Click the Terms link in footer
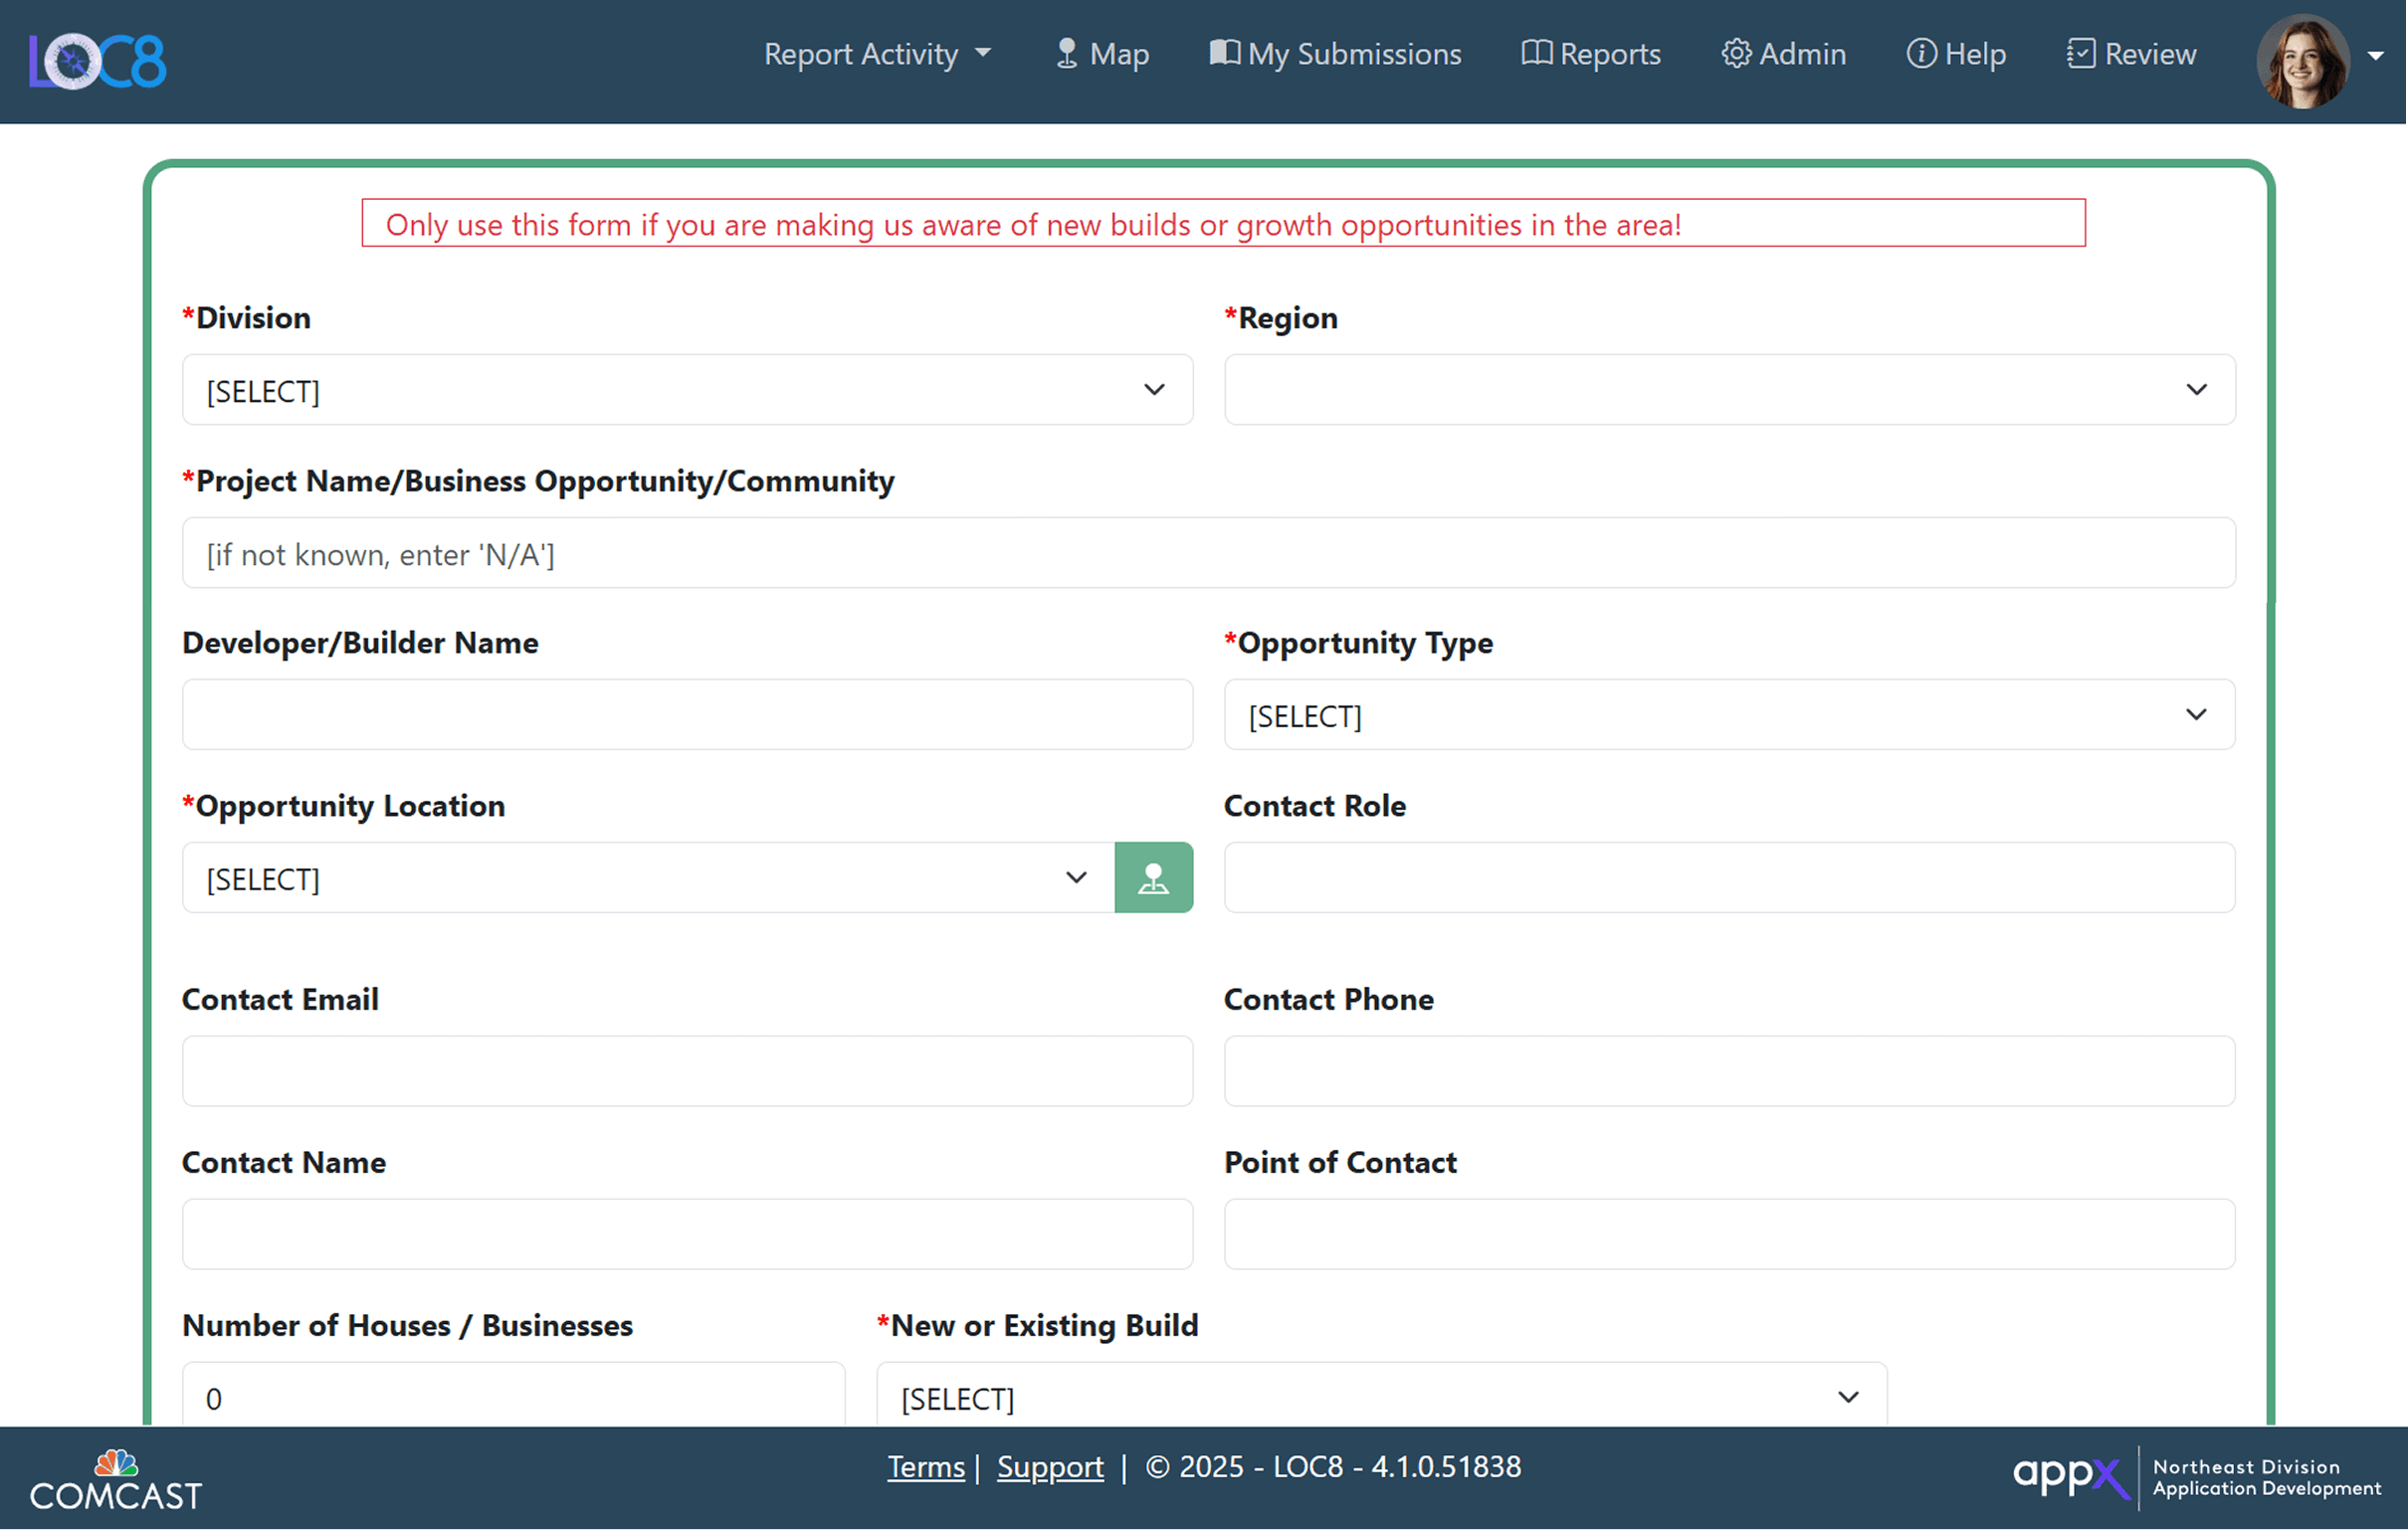 coord(926,1467)
